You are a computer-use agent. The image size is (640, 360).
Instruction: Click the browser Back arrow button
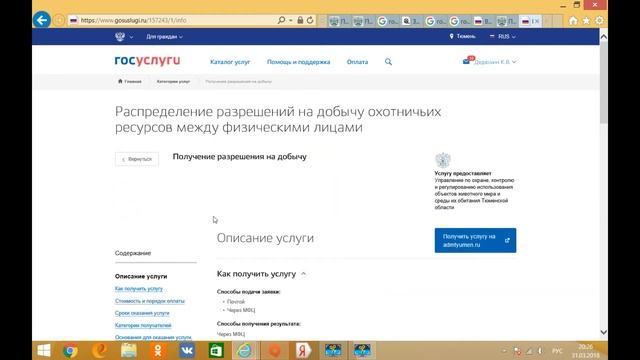42,20
